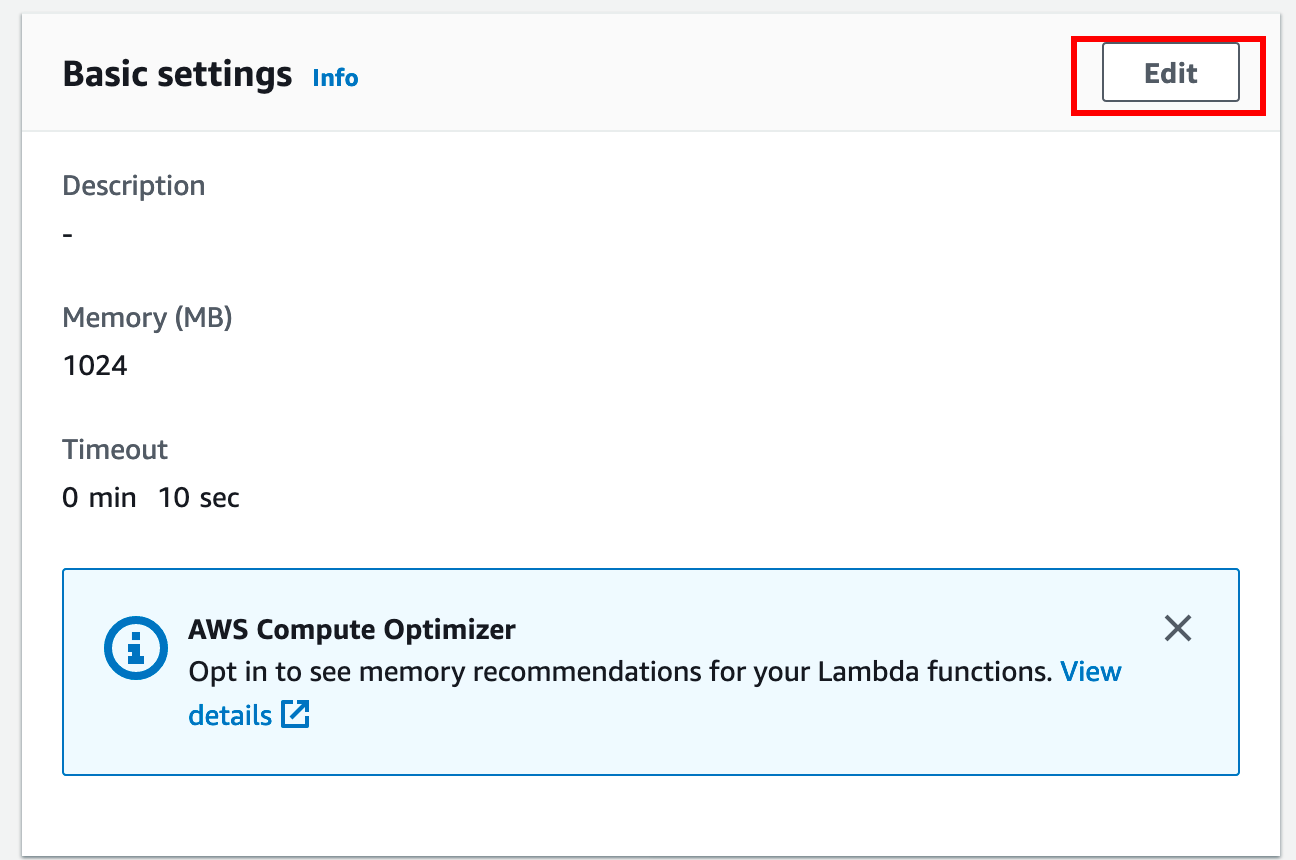The height and width of the screenshot is (860, 1296).
Task: Click the "0 min" timeout value
Action: tap(99, 497)
